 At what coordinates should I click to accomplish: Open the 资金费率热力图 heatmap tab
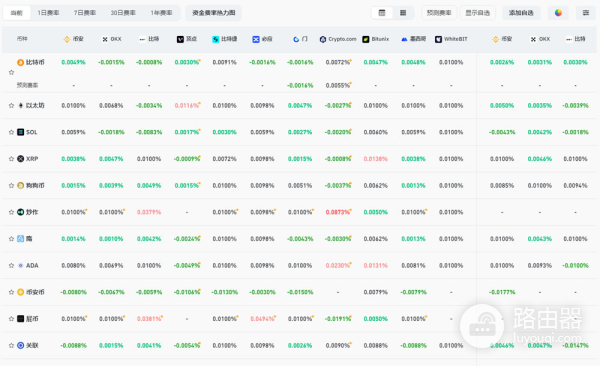click(214, 13)
